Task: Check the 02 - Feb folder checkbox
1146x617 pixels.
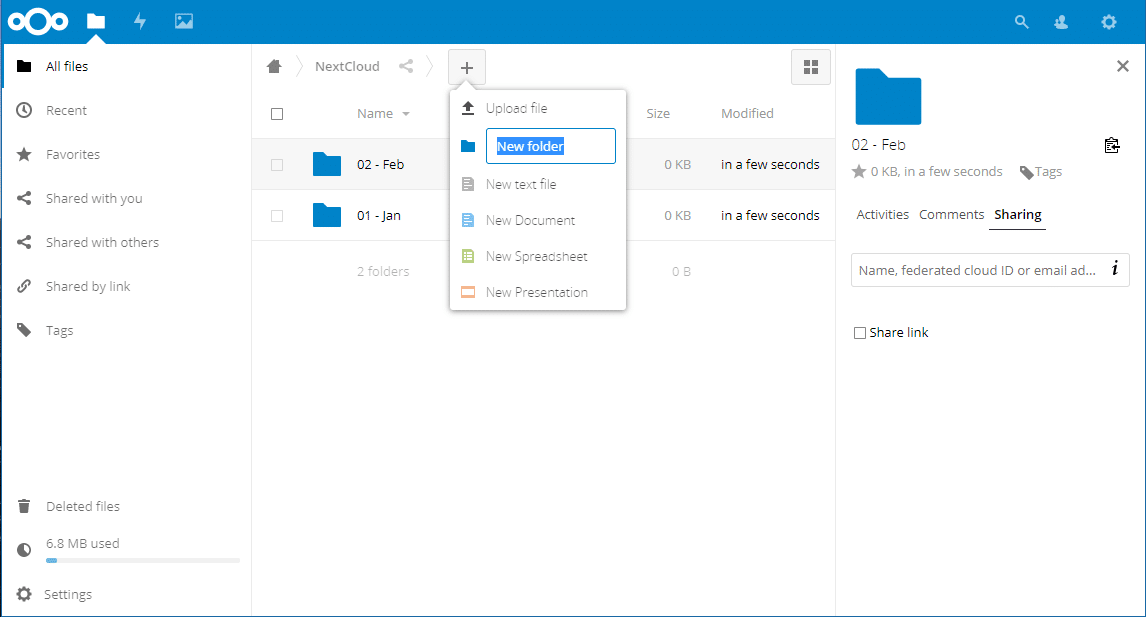Action: (277, 165)
